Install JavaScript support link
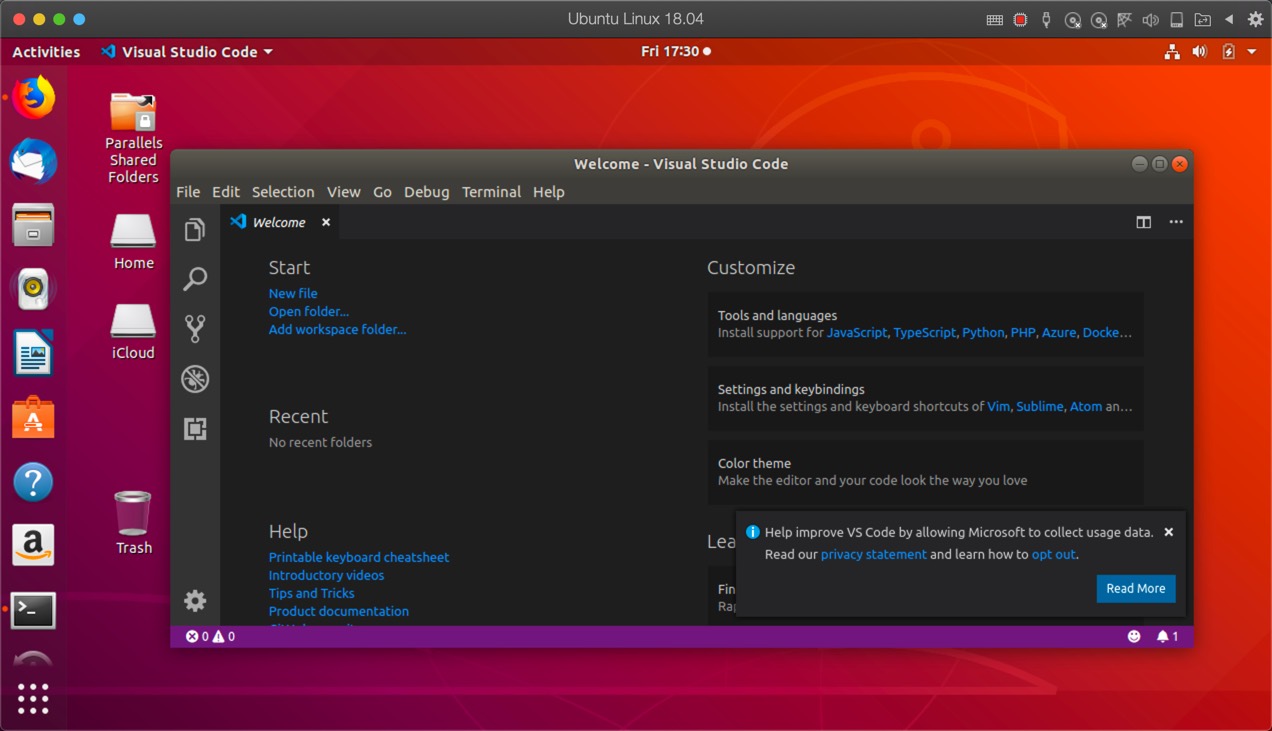 click(x=857, y=332)
